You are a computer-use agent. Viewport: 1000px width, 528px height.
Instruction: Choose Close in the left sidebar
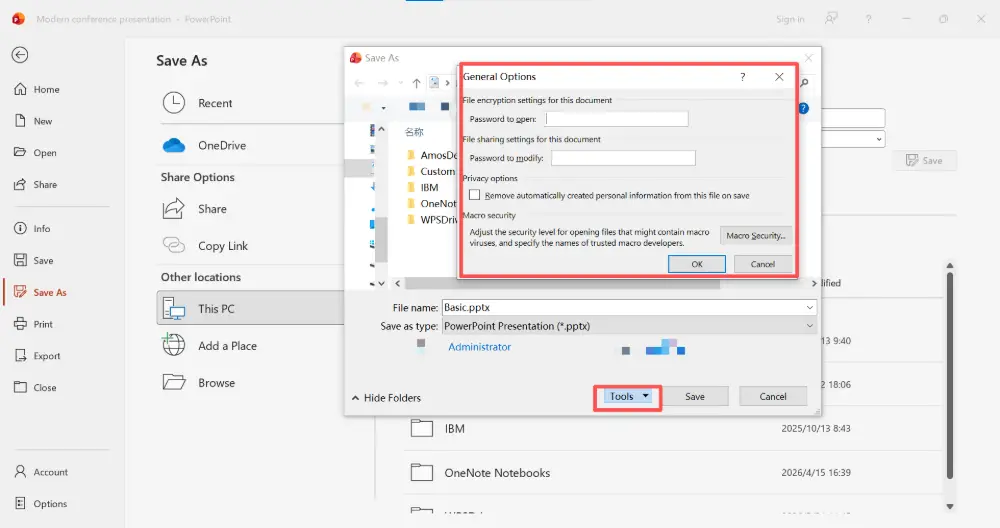36,387
